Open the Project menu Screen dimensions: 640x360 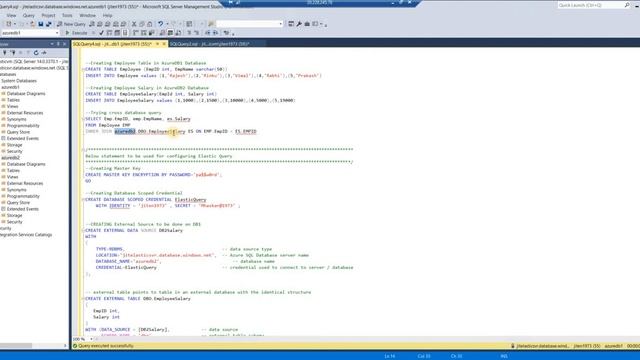pos(48,15)
